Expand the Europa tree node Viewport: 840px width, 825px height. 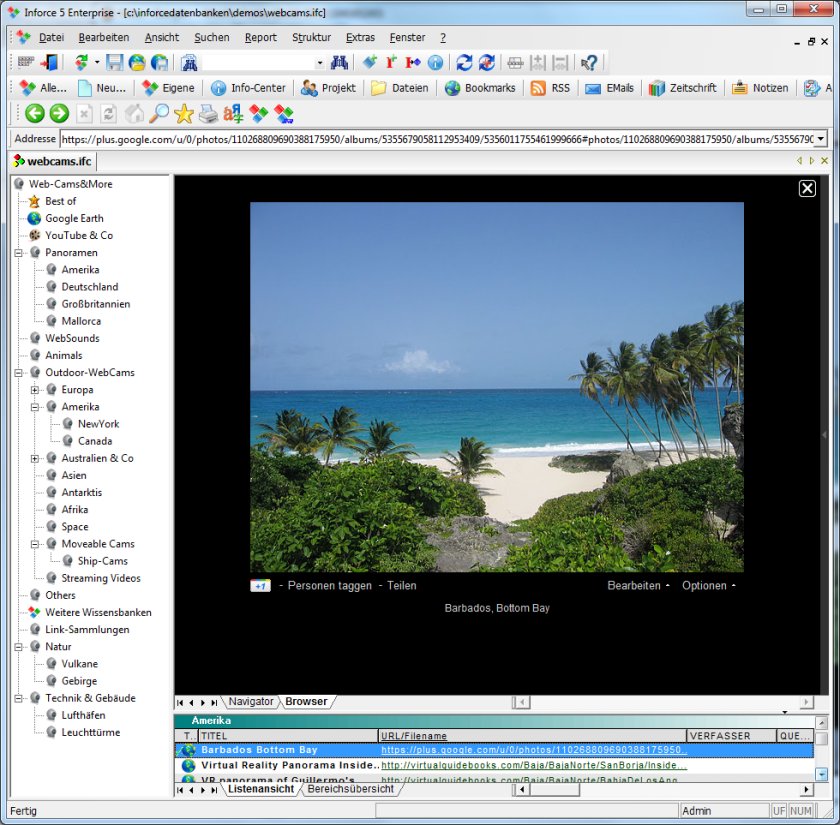coord(35,390)
